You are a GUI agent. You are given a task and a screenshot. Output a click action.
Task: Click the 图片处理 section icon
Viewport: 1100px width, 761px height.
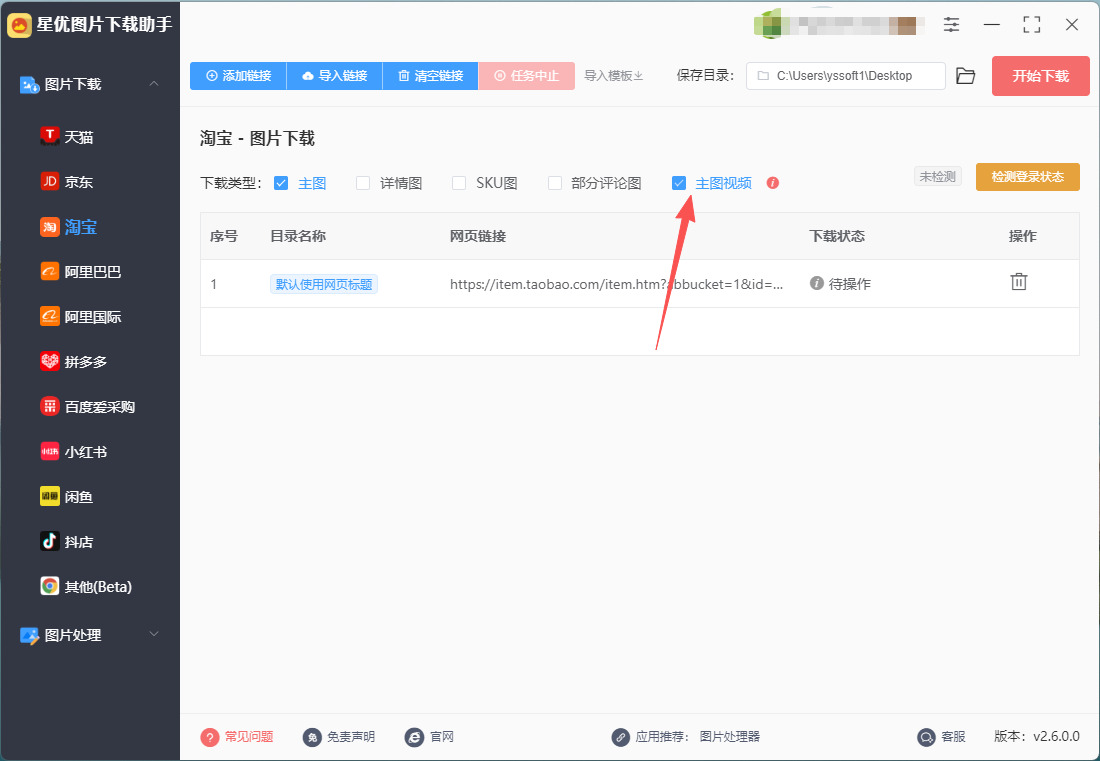pyautogui.click(x=29, y=635)
